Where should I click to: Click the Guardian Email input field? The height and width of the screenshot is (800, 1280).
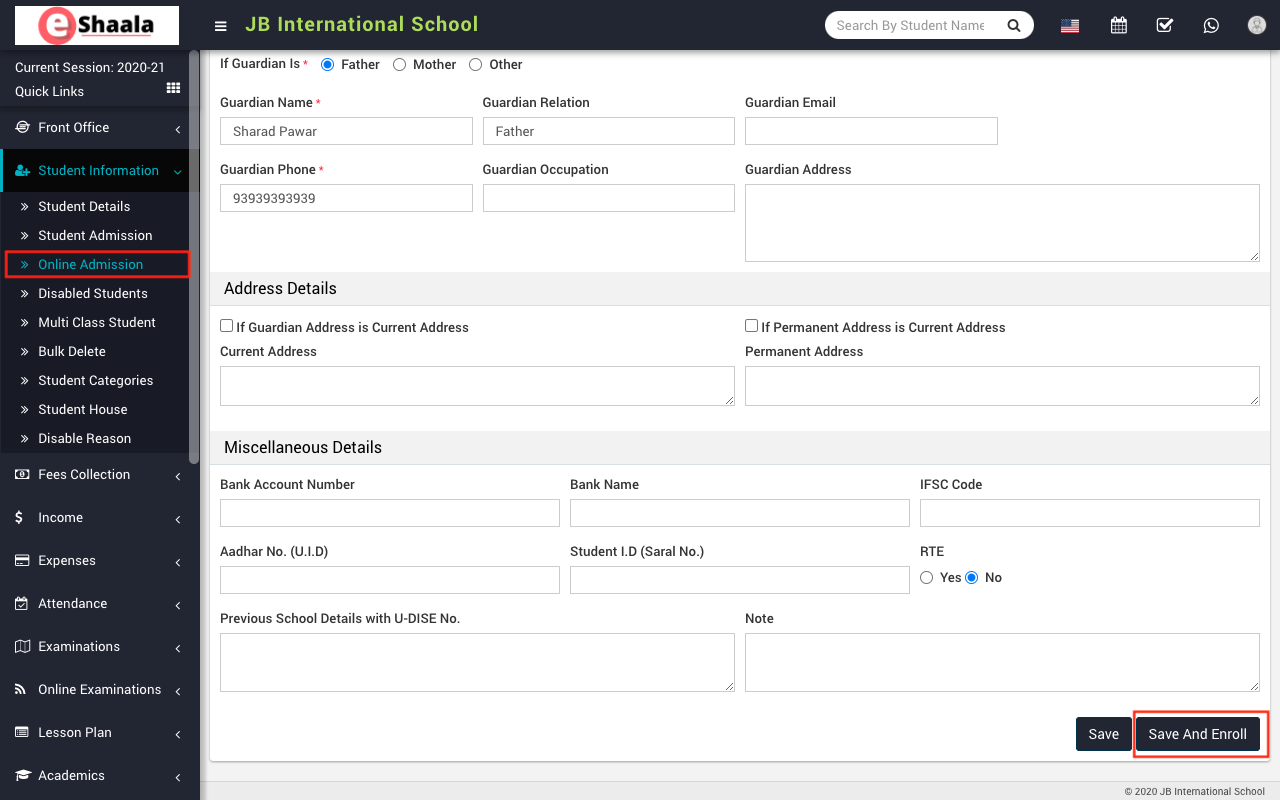pyautogui.click(x=871, y=131)
